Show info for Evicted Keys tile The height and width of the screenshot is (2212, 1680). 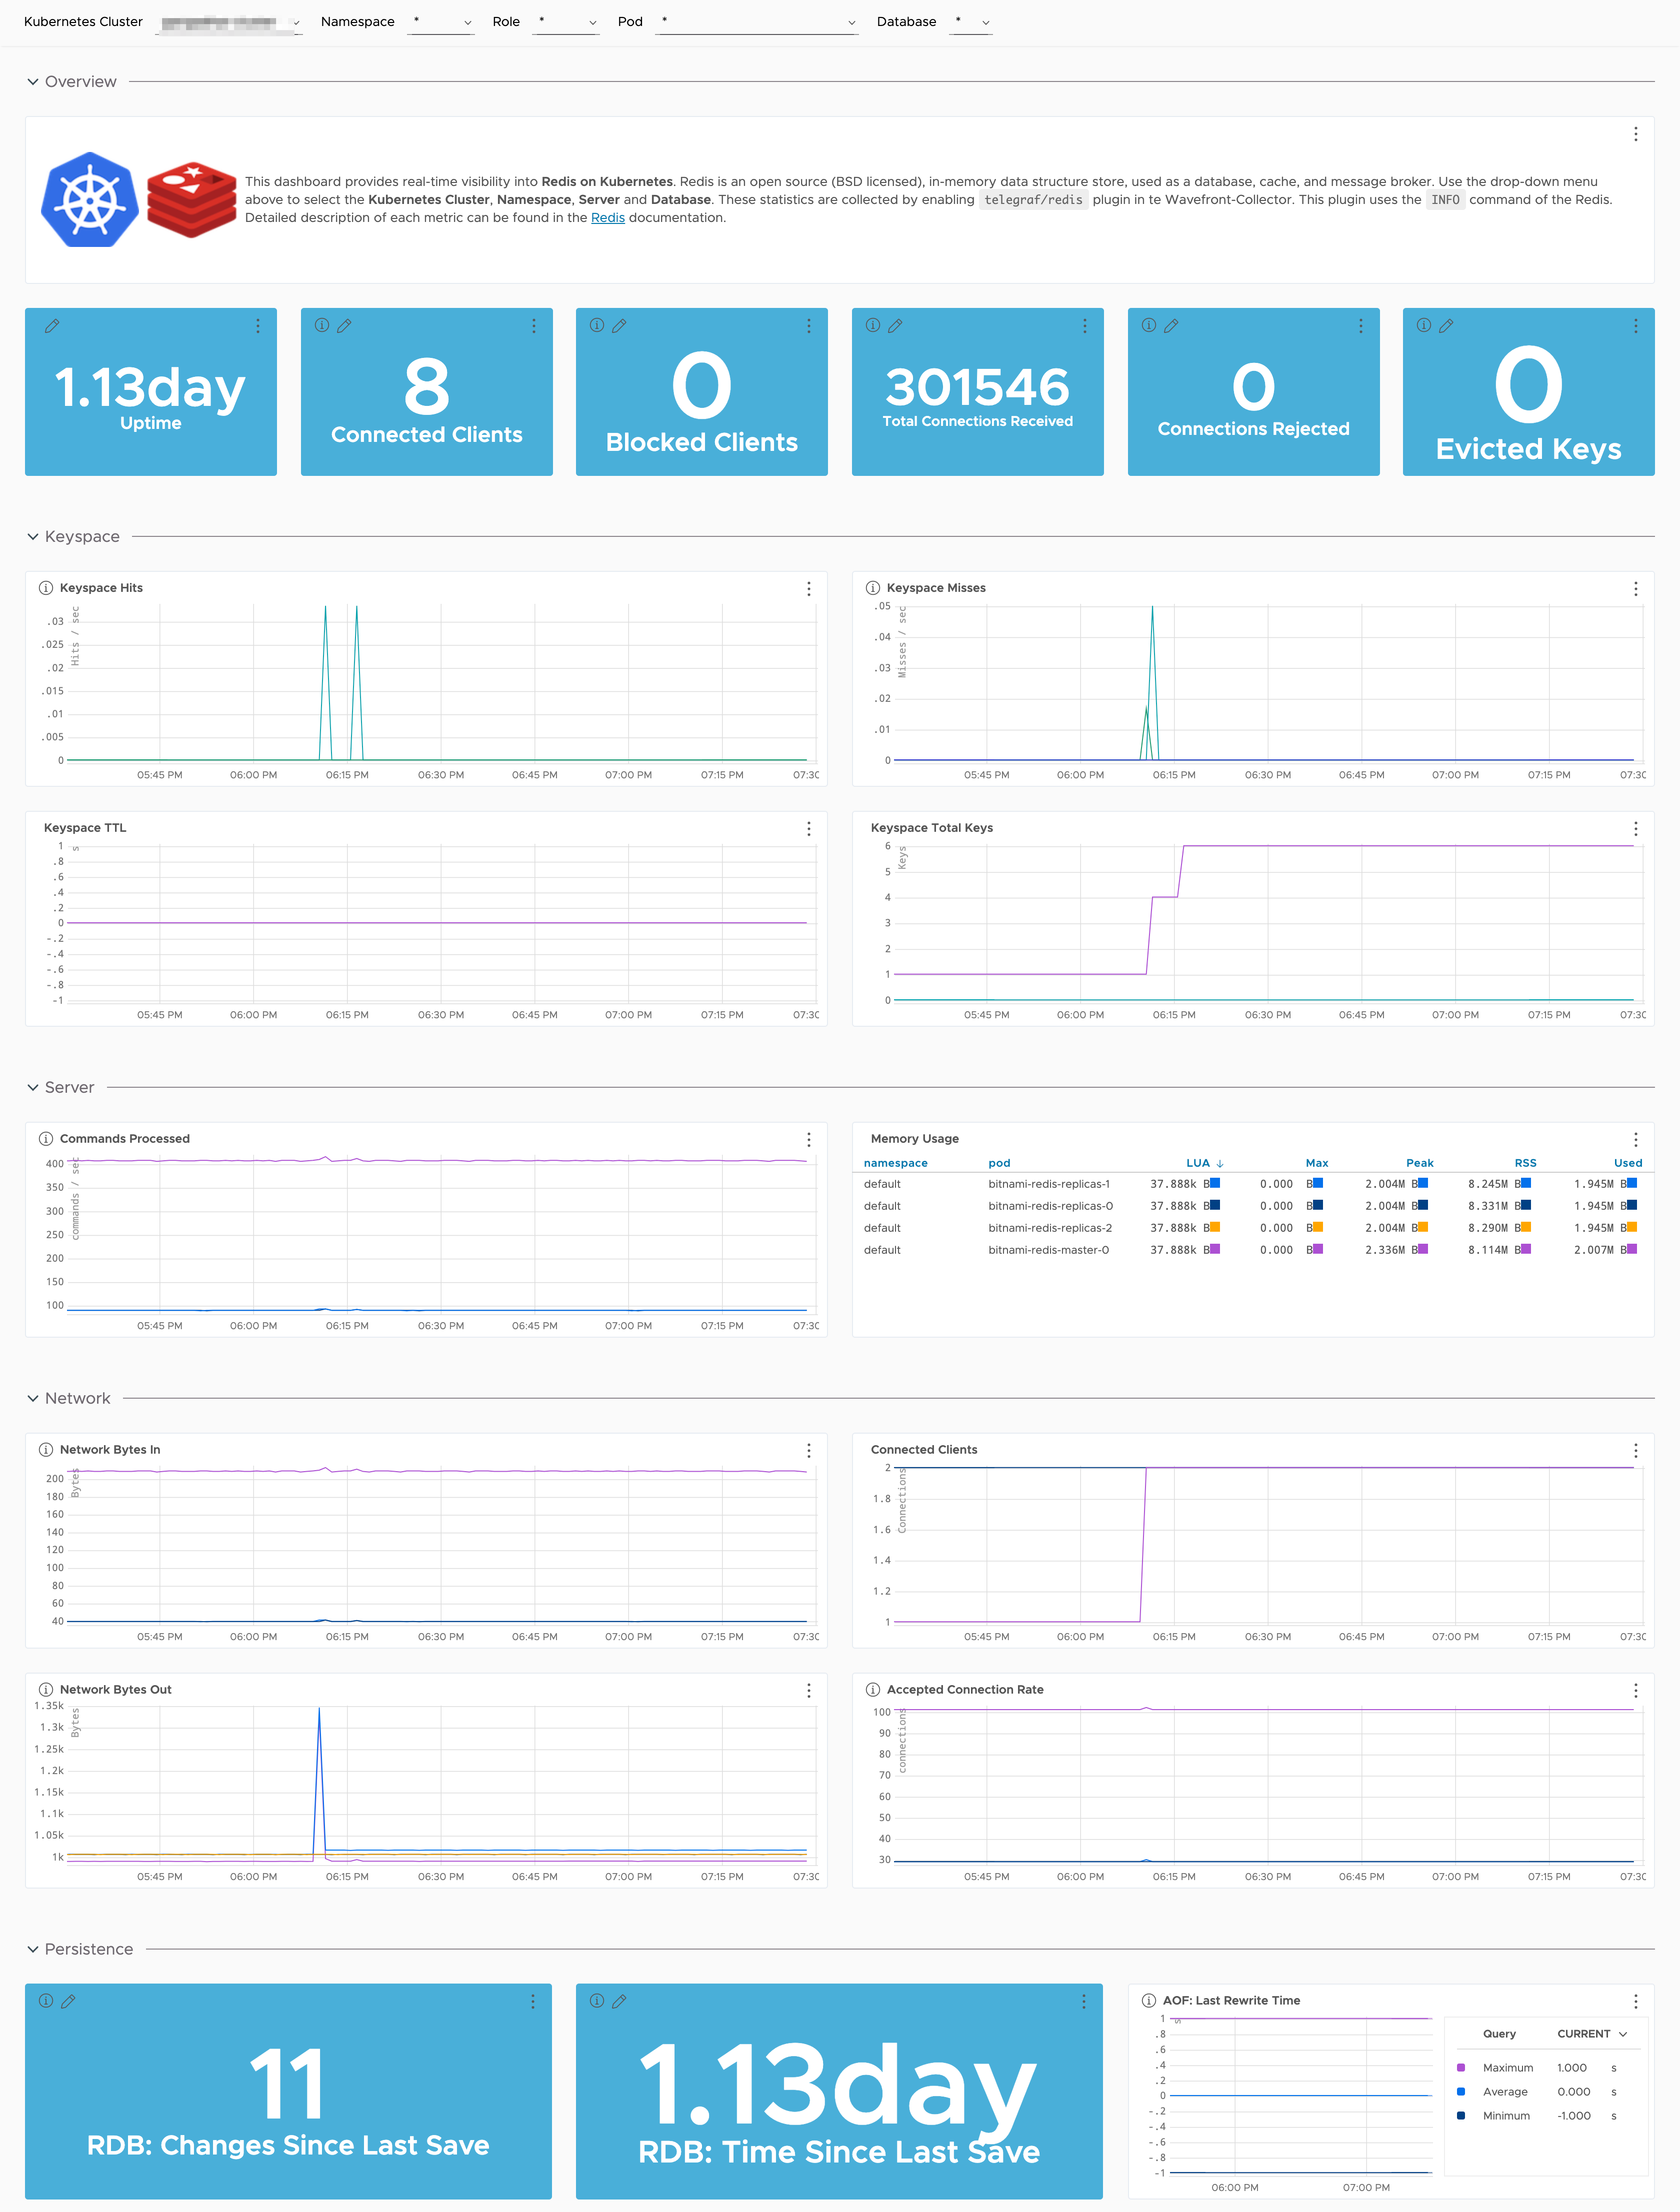click(1424, 325)
